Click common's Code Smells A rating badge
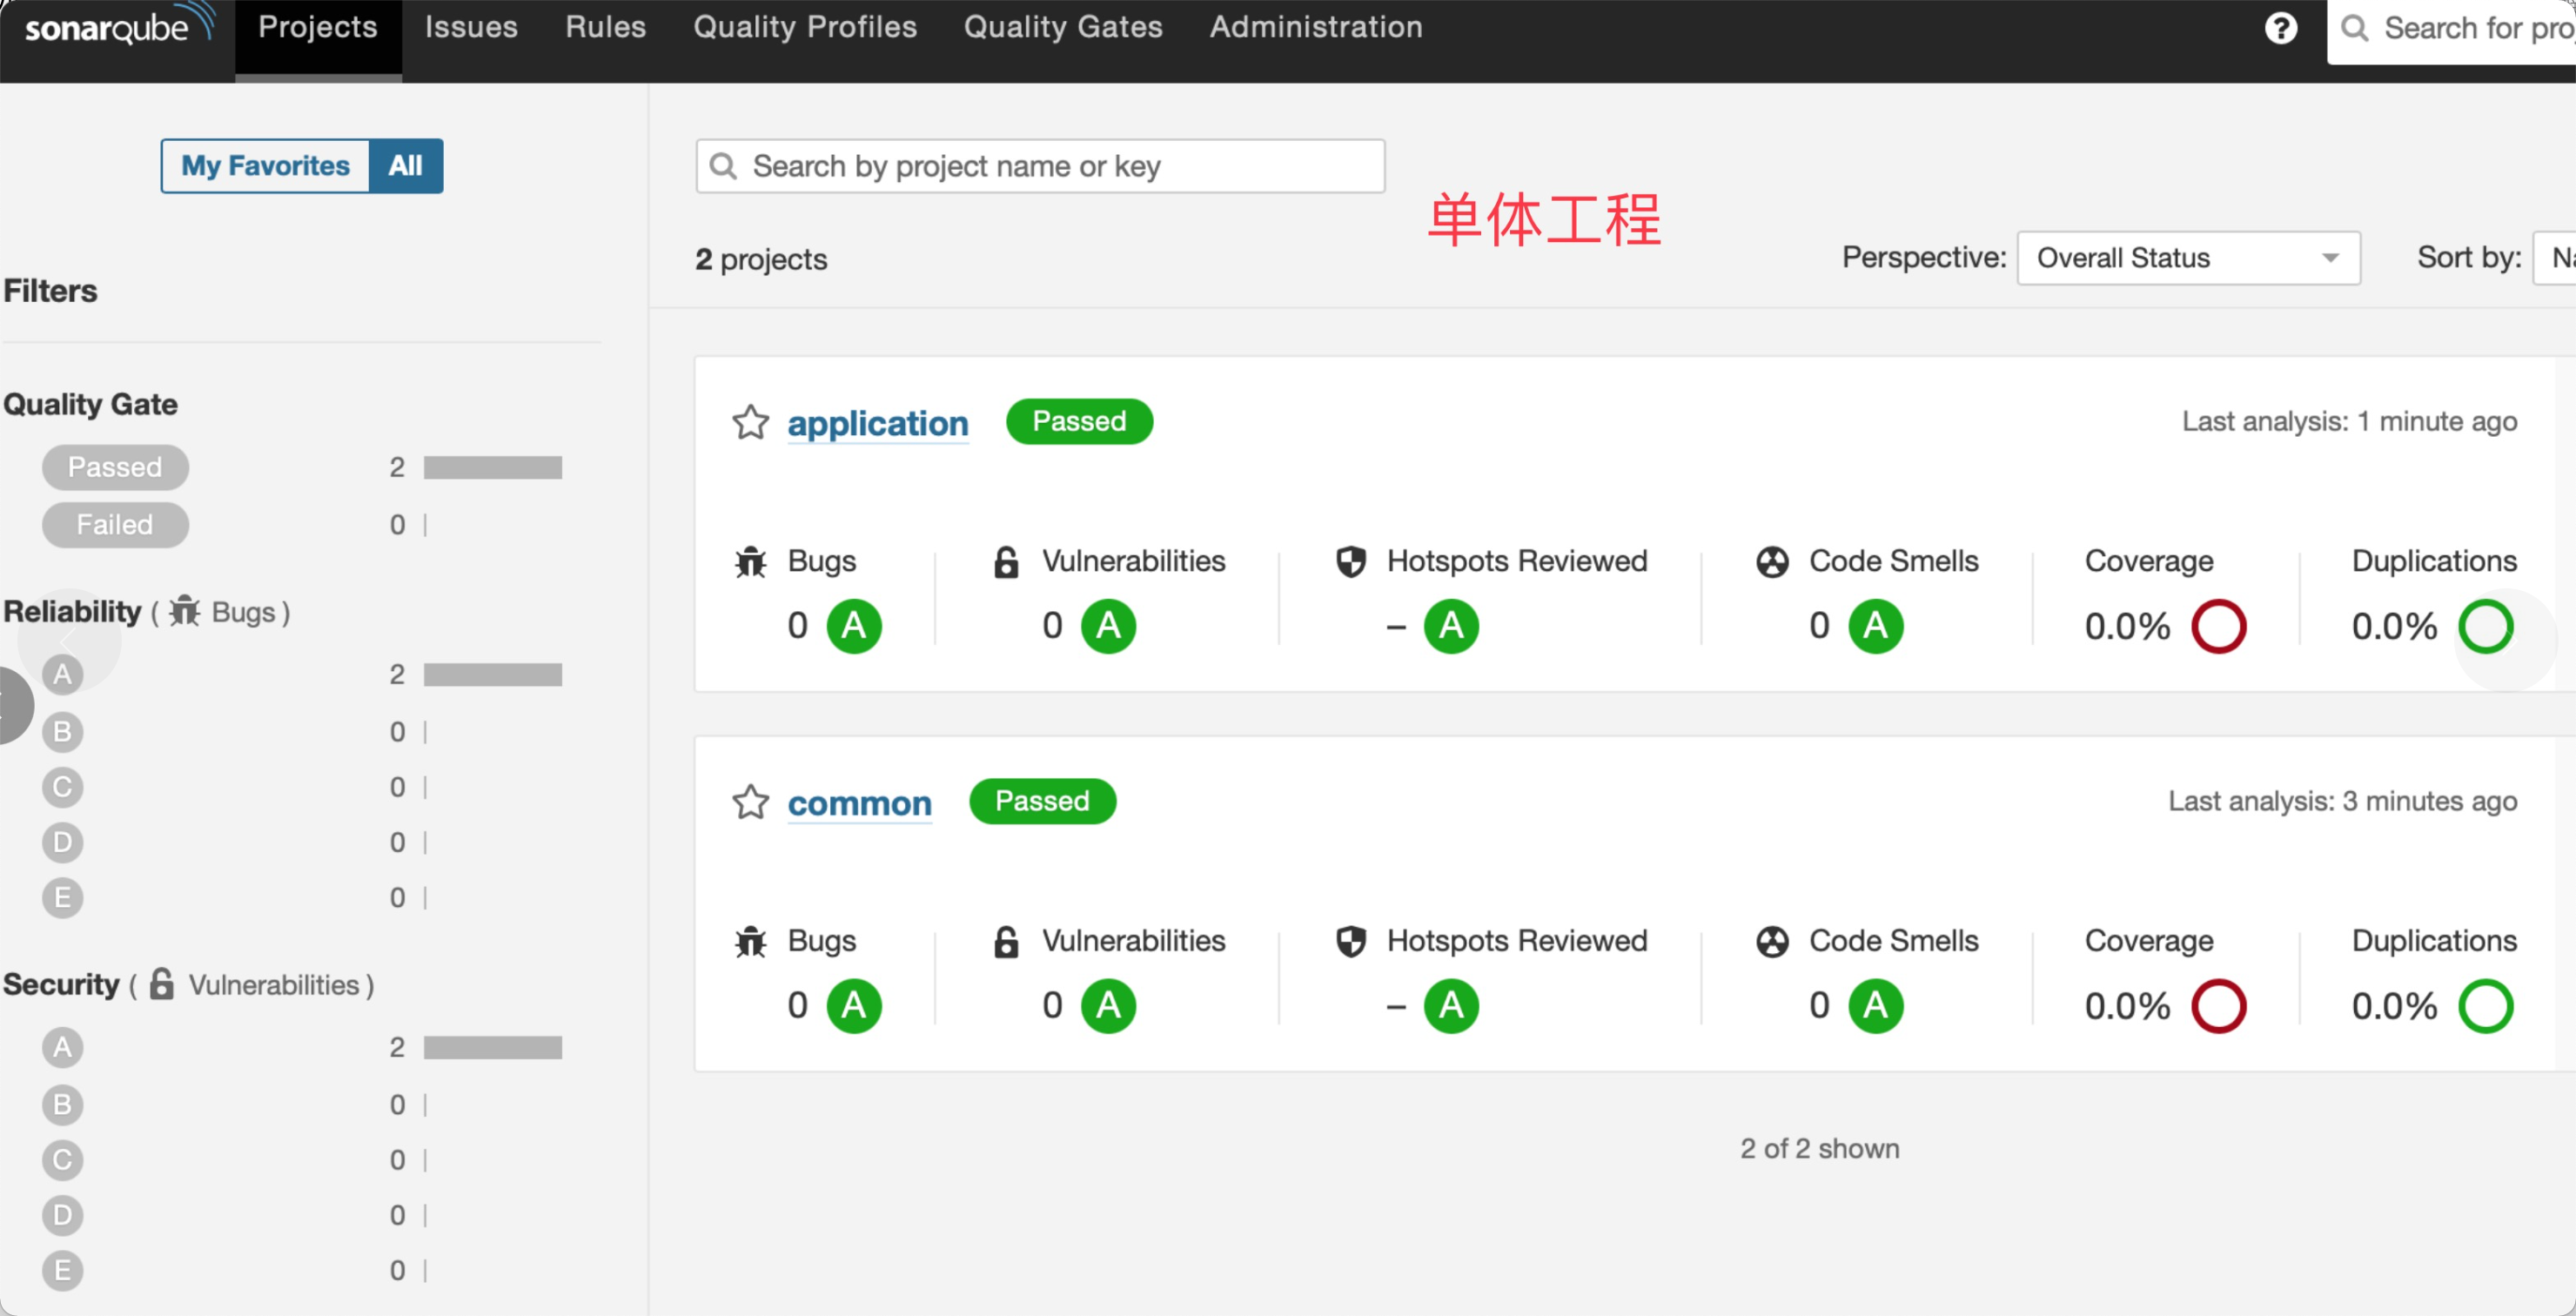 click(x=1875, y=1006)
